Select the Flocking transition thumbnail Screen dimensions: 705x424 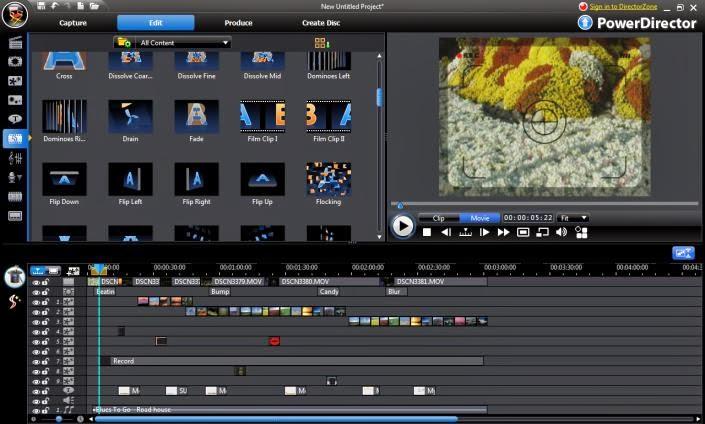(328, 180)
